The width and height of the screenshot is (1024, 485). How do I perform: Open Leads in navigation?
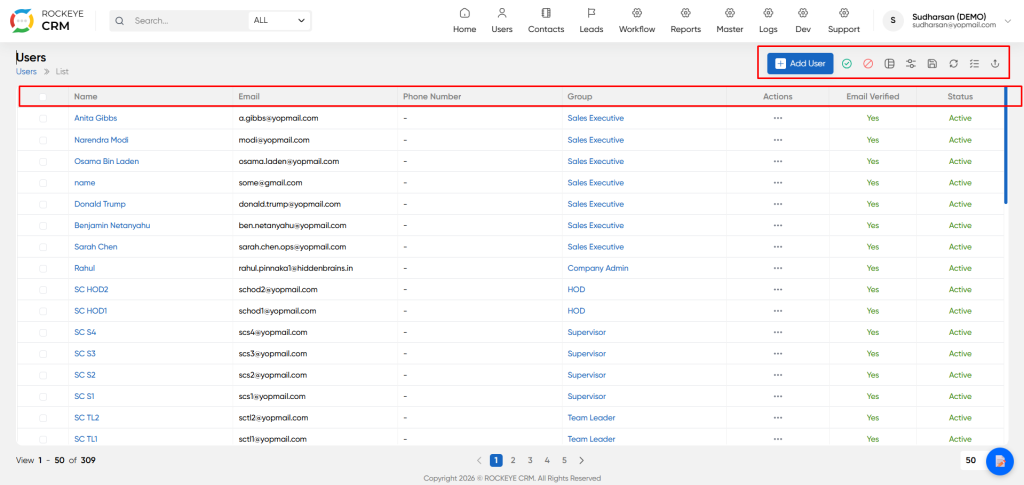click(x=591, y=21)
